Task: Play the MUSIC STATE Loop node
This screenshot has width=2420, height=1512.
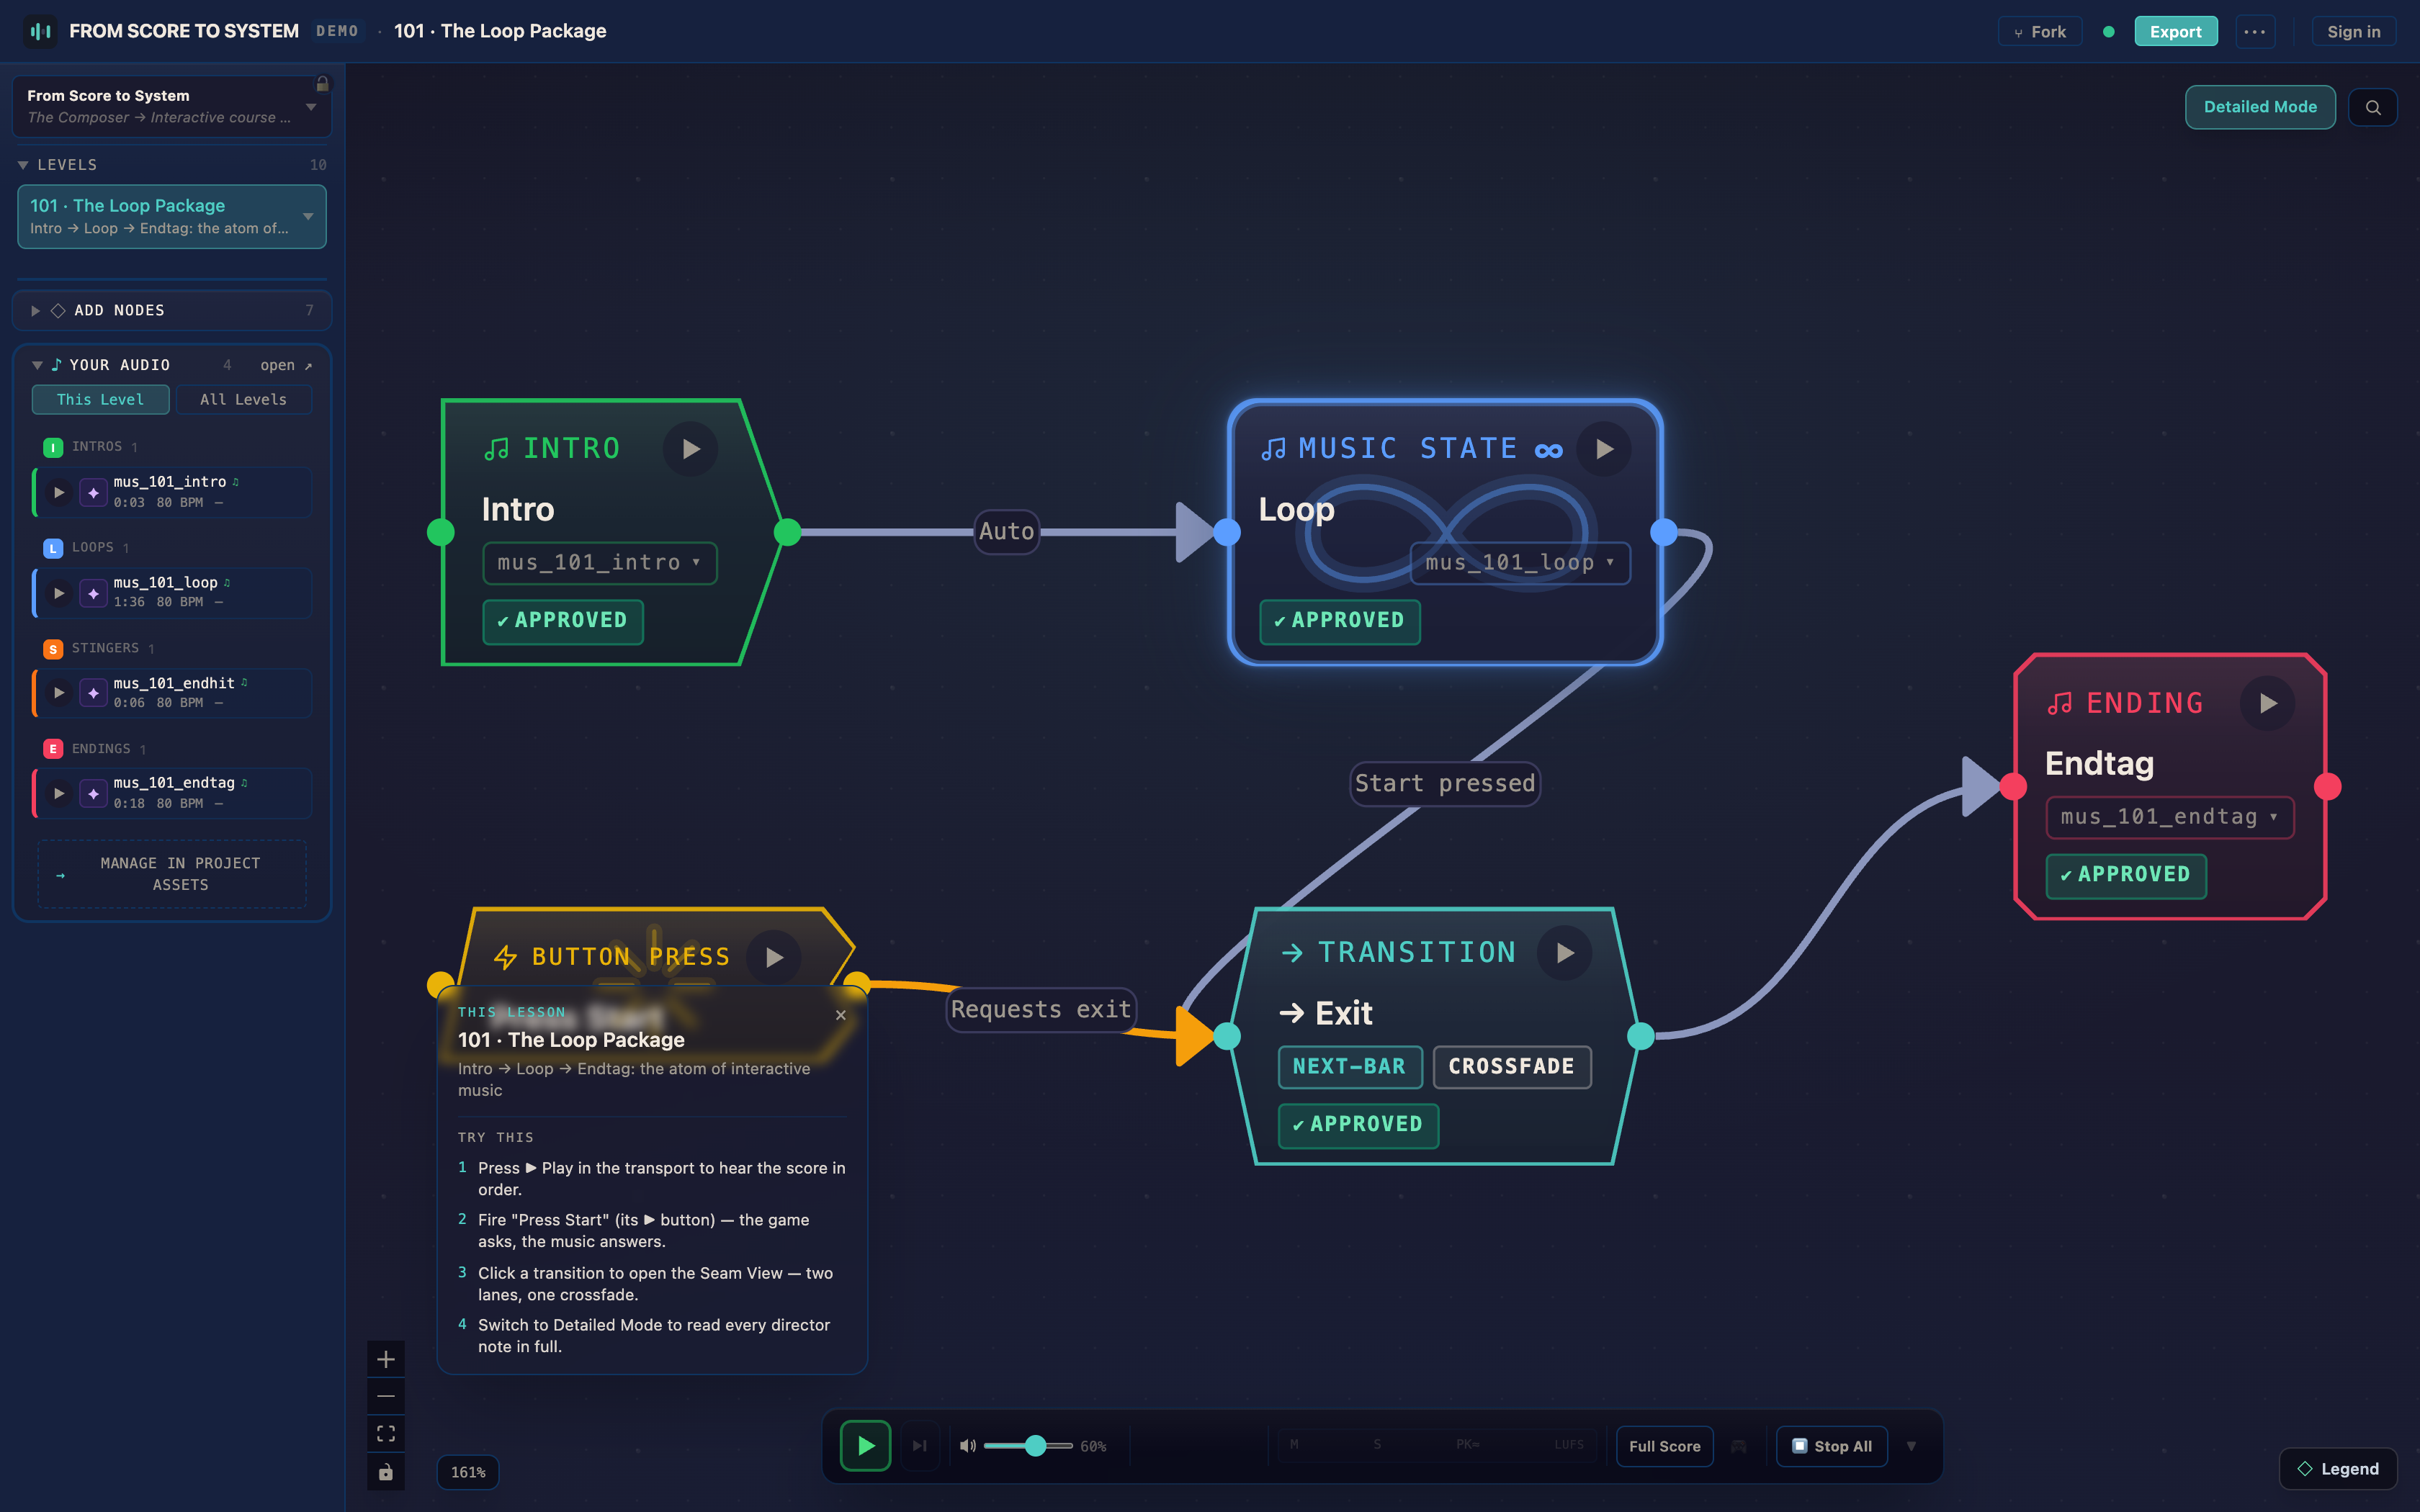Action: tap(1604, 449)
